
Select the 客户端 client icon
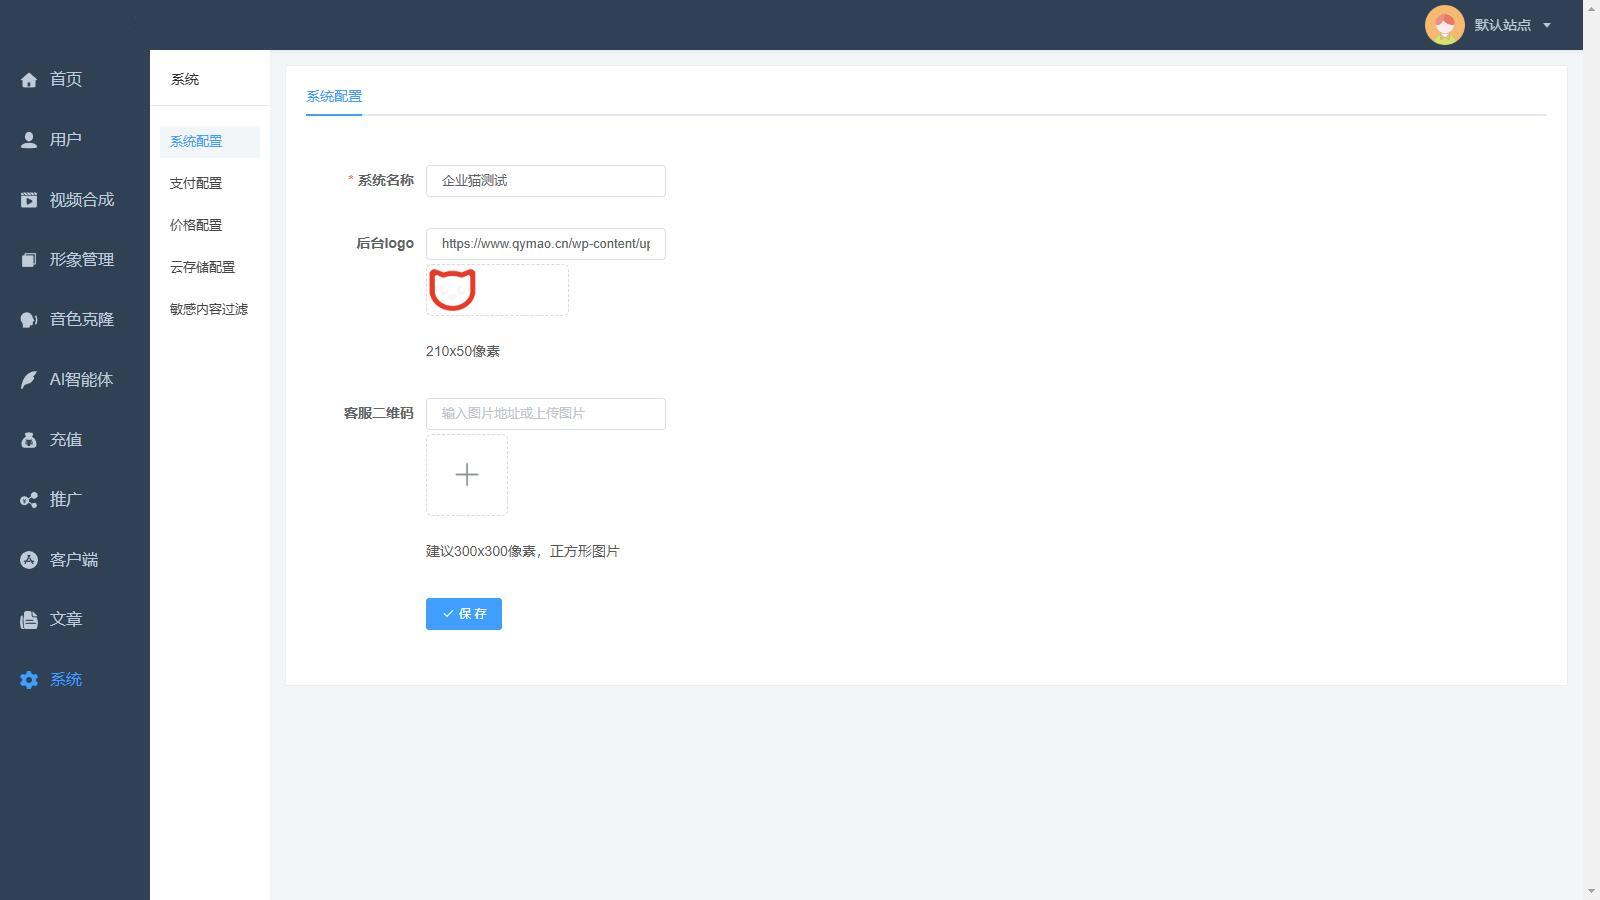[28, 559]
